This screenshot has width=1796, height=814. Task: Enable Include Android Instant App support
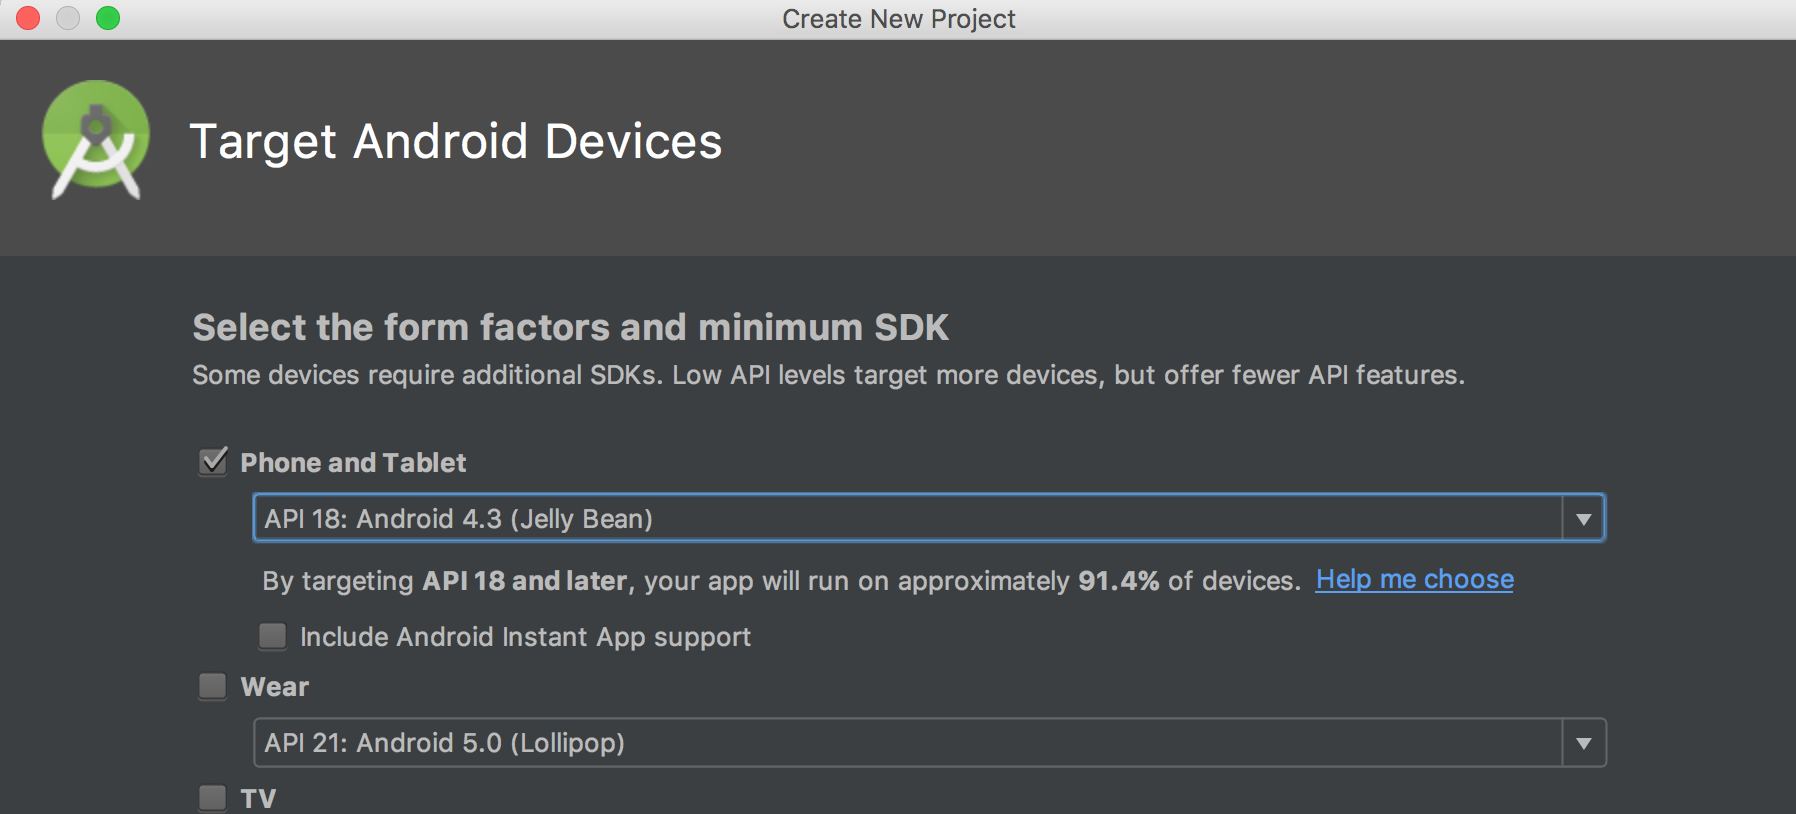point(272,637)
